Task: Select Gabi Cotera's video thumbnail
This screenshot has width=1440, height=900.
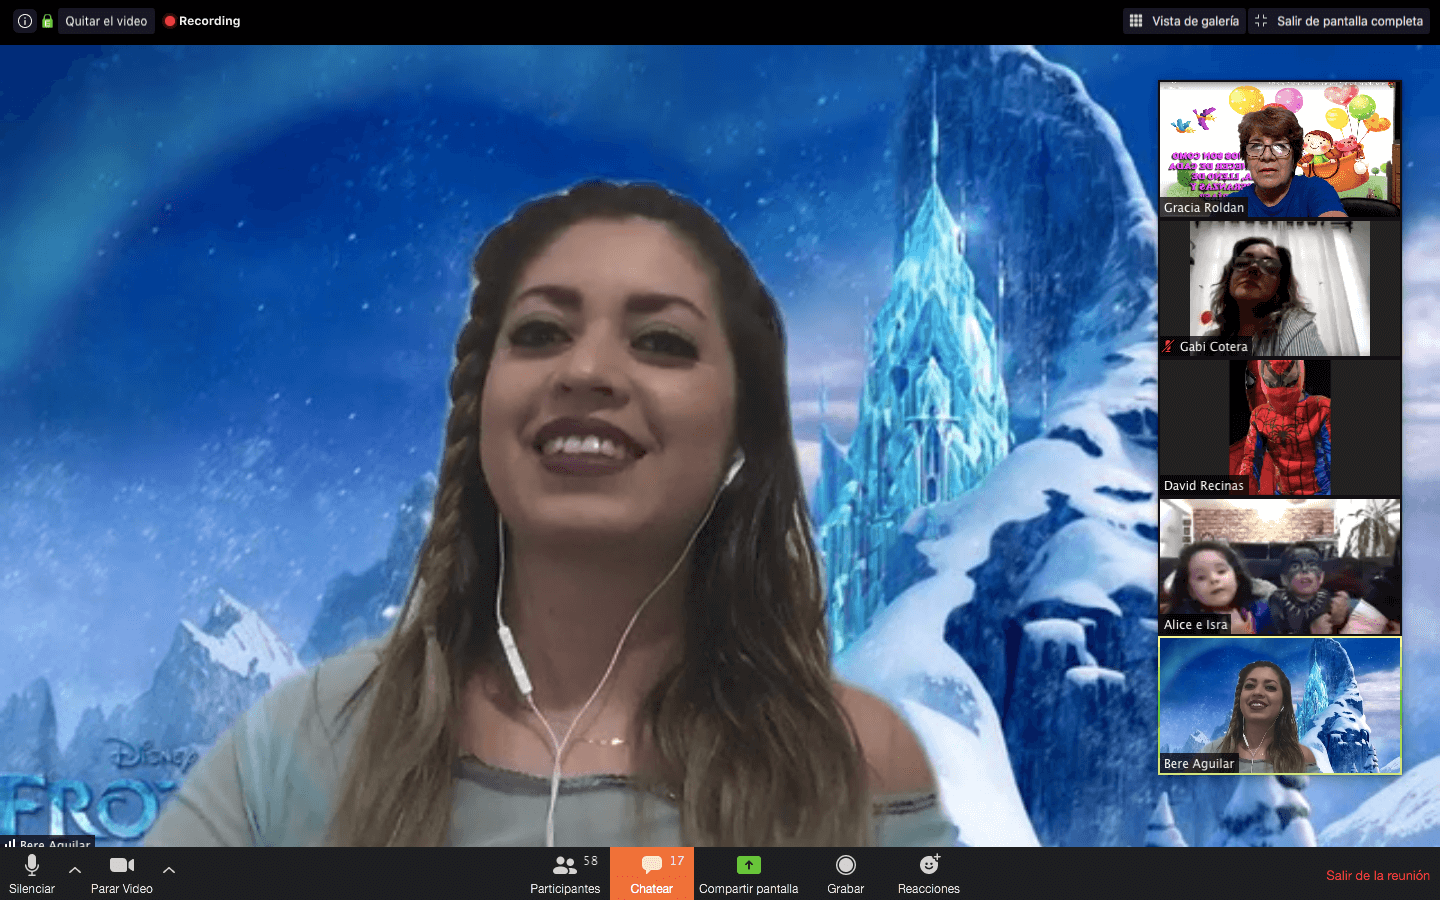Action: pos(1280,288)
